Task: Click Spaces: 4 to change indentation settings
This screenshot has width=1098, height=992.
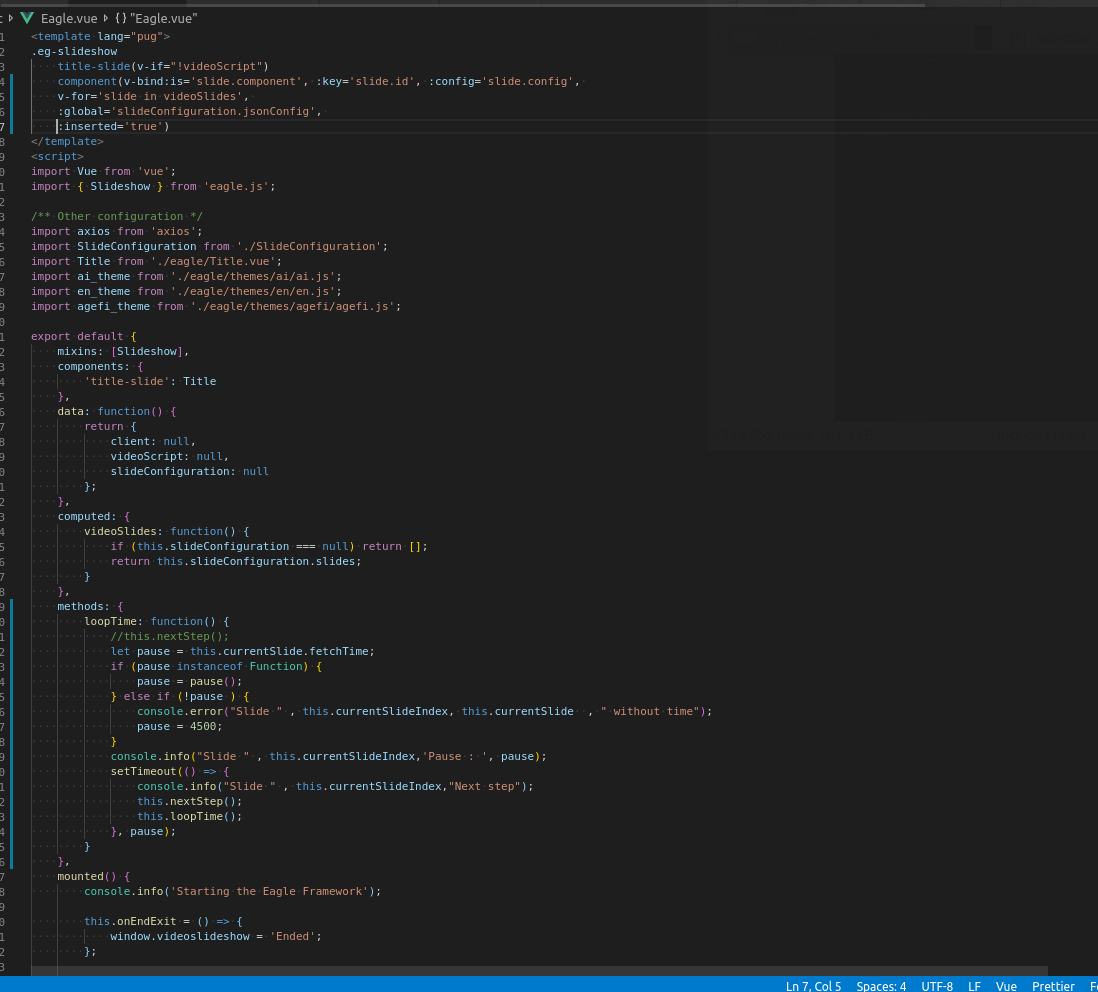Action: coord(881,986)
